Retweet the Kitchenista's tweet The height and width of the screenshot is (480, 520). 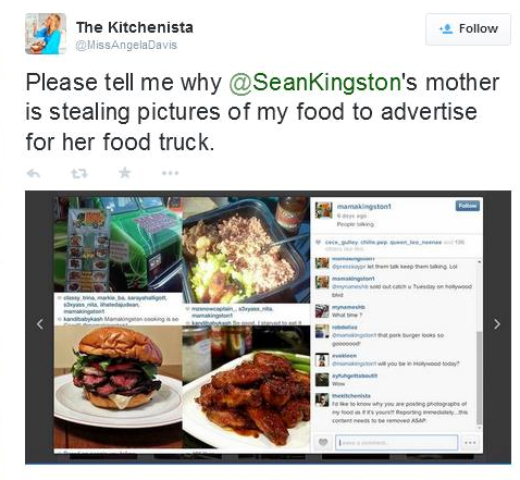pos(80,173)
